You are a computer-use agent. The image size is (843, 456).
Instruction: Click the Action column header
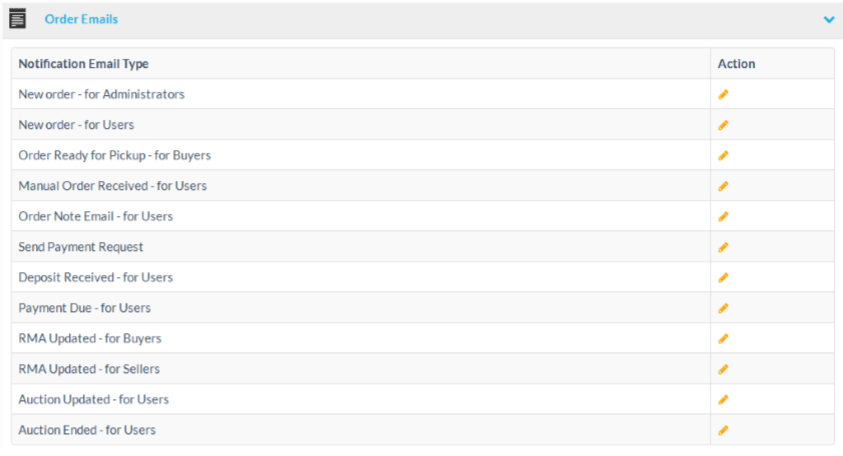pyautogui.click(x=736, y=64)
